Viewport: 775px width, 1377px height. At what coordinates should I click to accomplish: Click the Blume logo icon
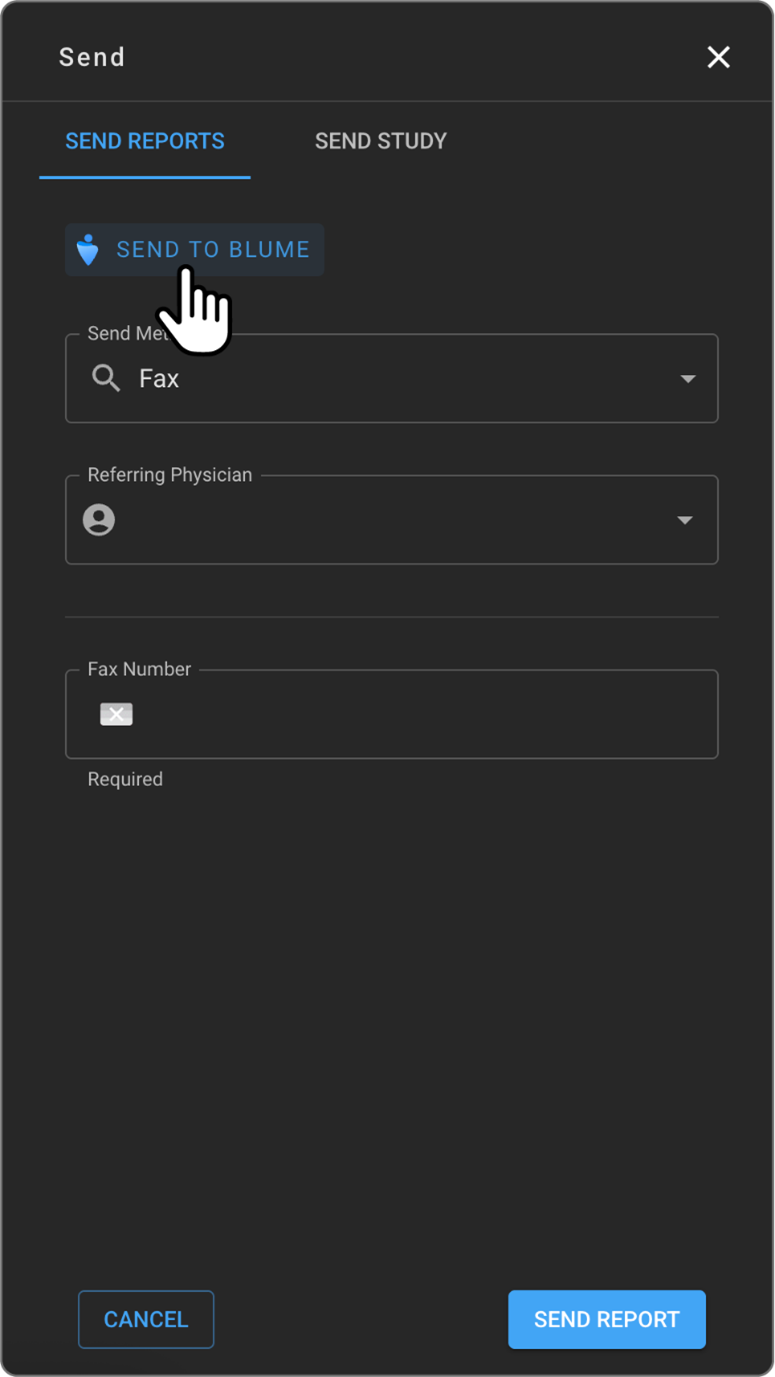pyautogui.click(x=88, y=250)
